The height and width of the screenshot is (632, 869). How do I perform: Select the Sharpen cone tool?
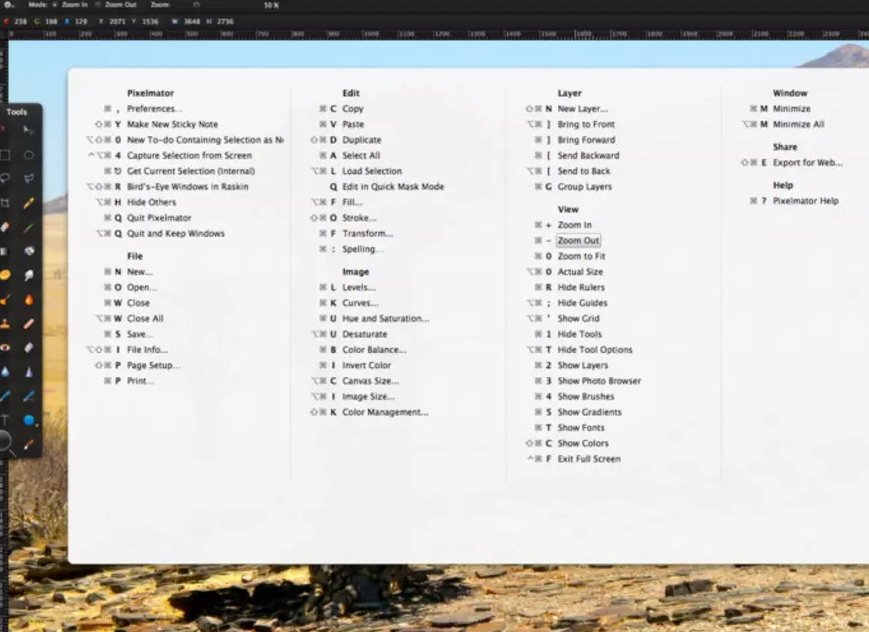(x=28, y=372)
